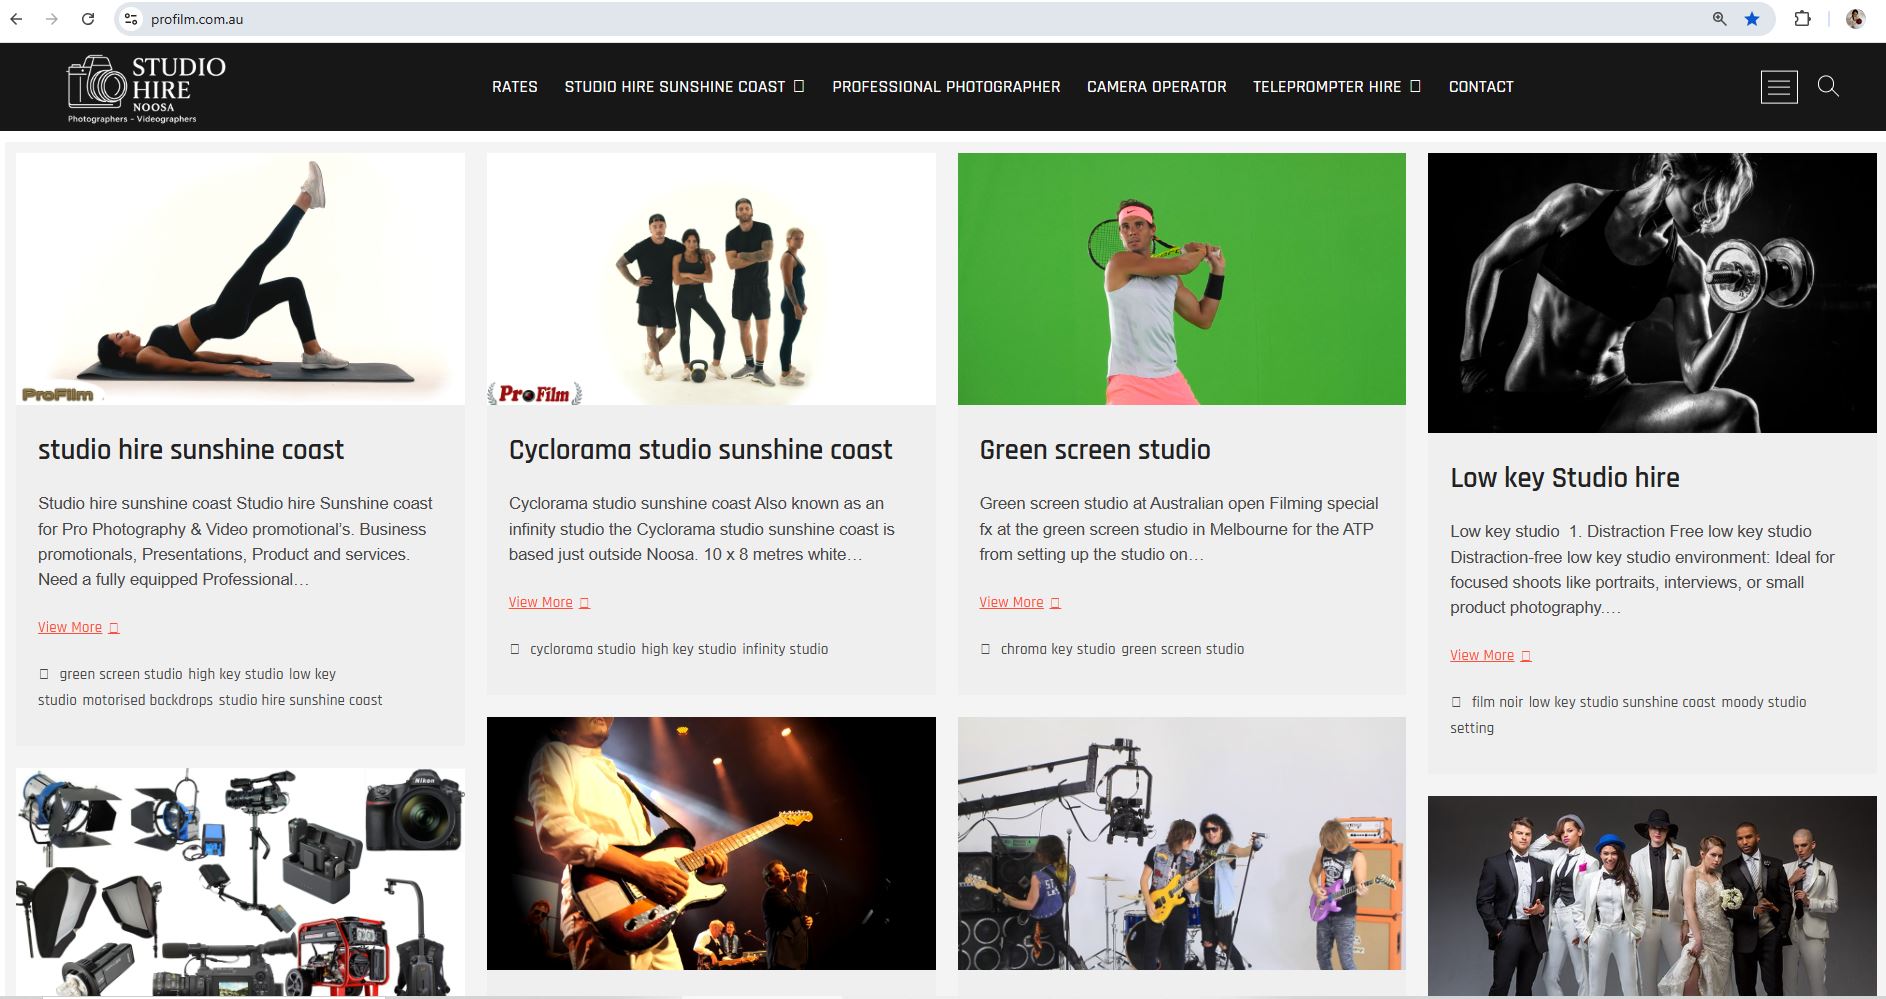Open the site search with magnifier icon

pyautogui.click(x=1829, y=88)
